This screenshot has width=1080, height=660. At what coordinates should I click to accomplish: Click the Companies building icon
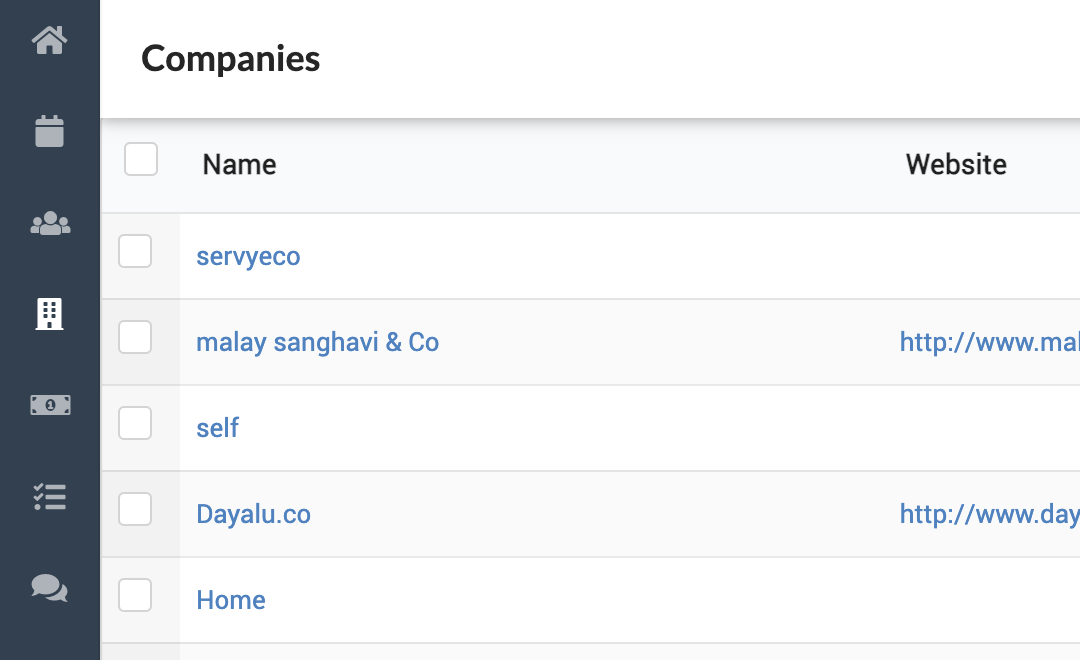[x=50, y=314]
